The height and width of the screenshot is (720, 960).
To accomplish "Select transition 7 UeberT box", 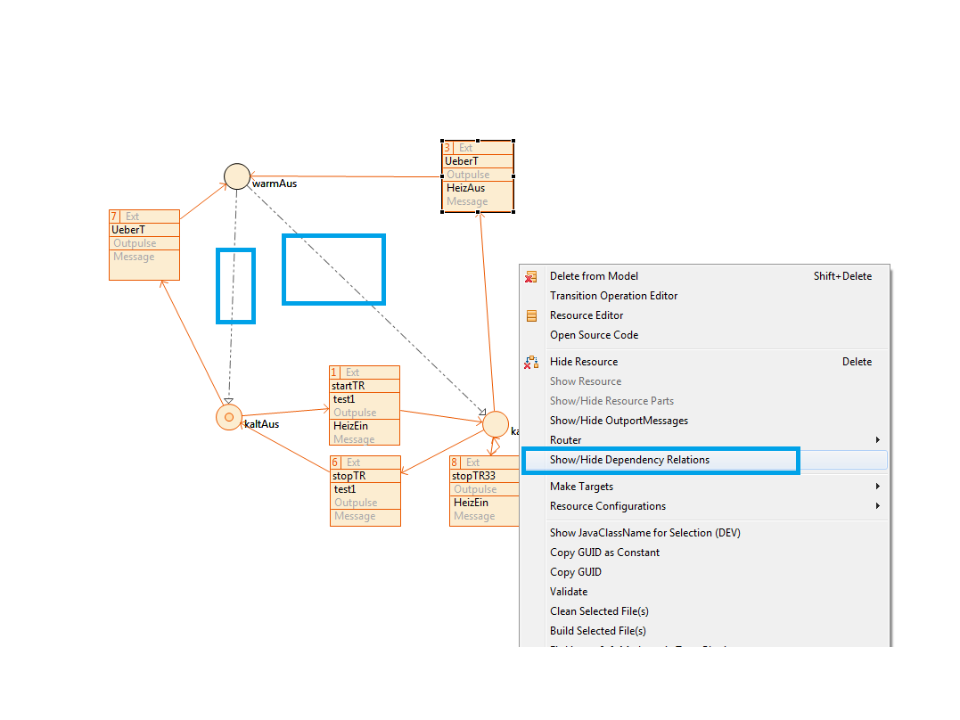I will pyautogui.click(x=144, y=230).
